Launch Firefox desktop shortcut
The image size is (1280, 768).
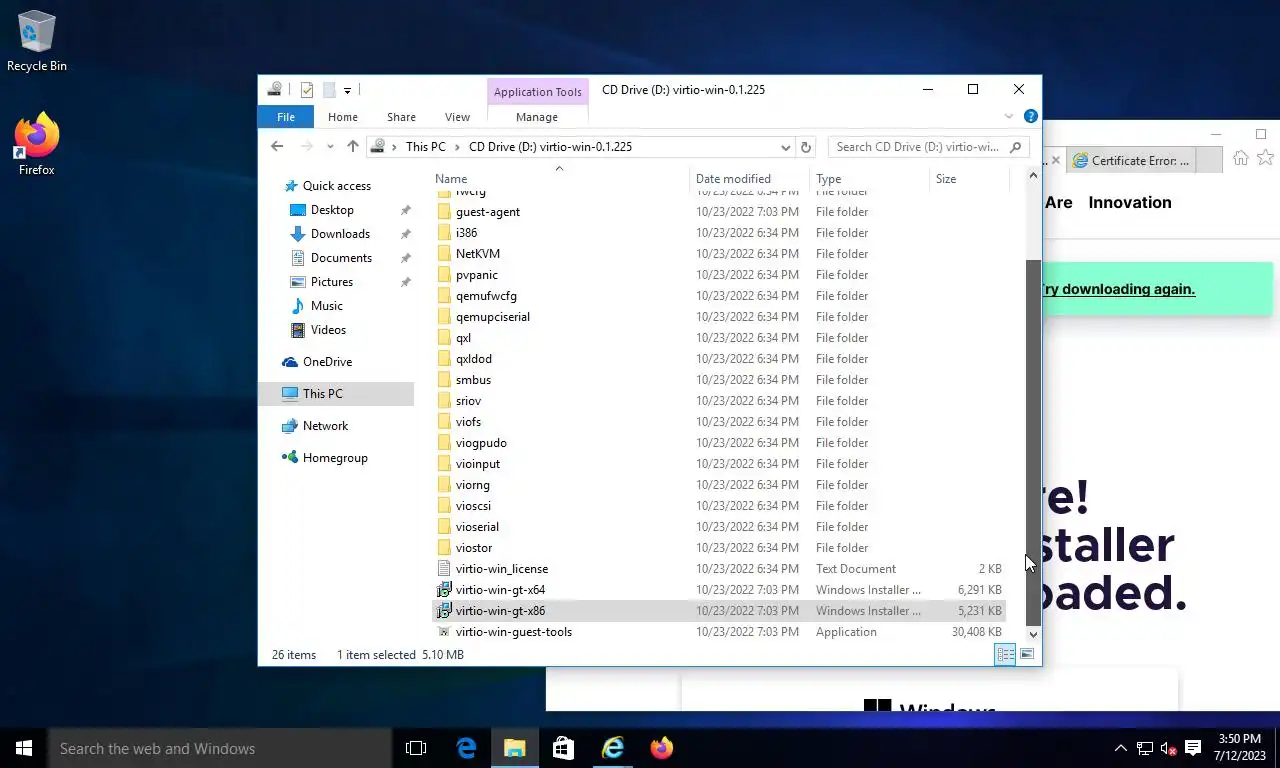(37, 145)
